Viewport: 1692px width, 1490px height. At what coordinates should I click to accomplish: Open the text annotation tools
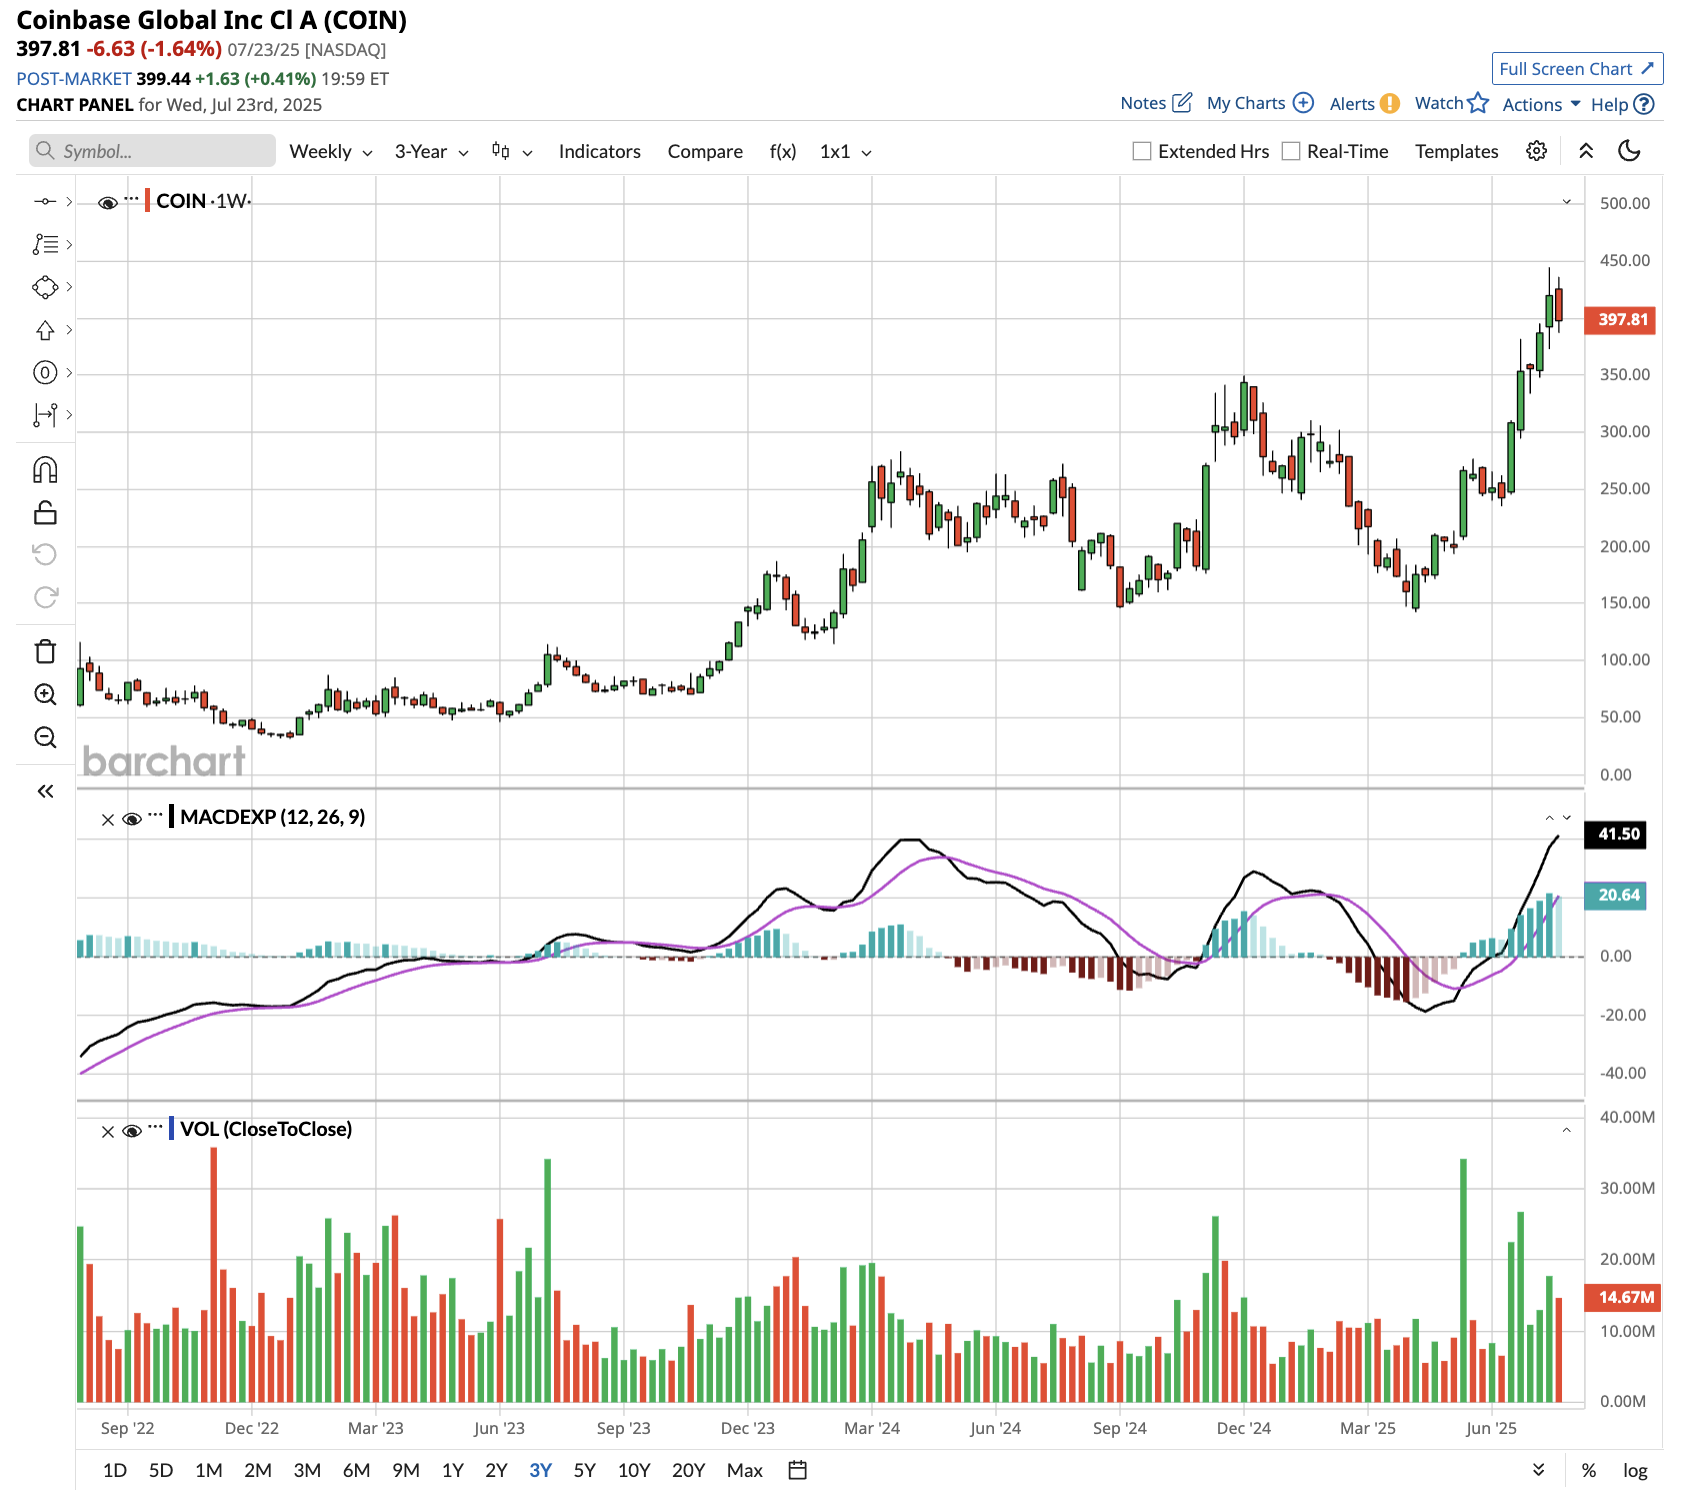point(45,244)
